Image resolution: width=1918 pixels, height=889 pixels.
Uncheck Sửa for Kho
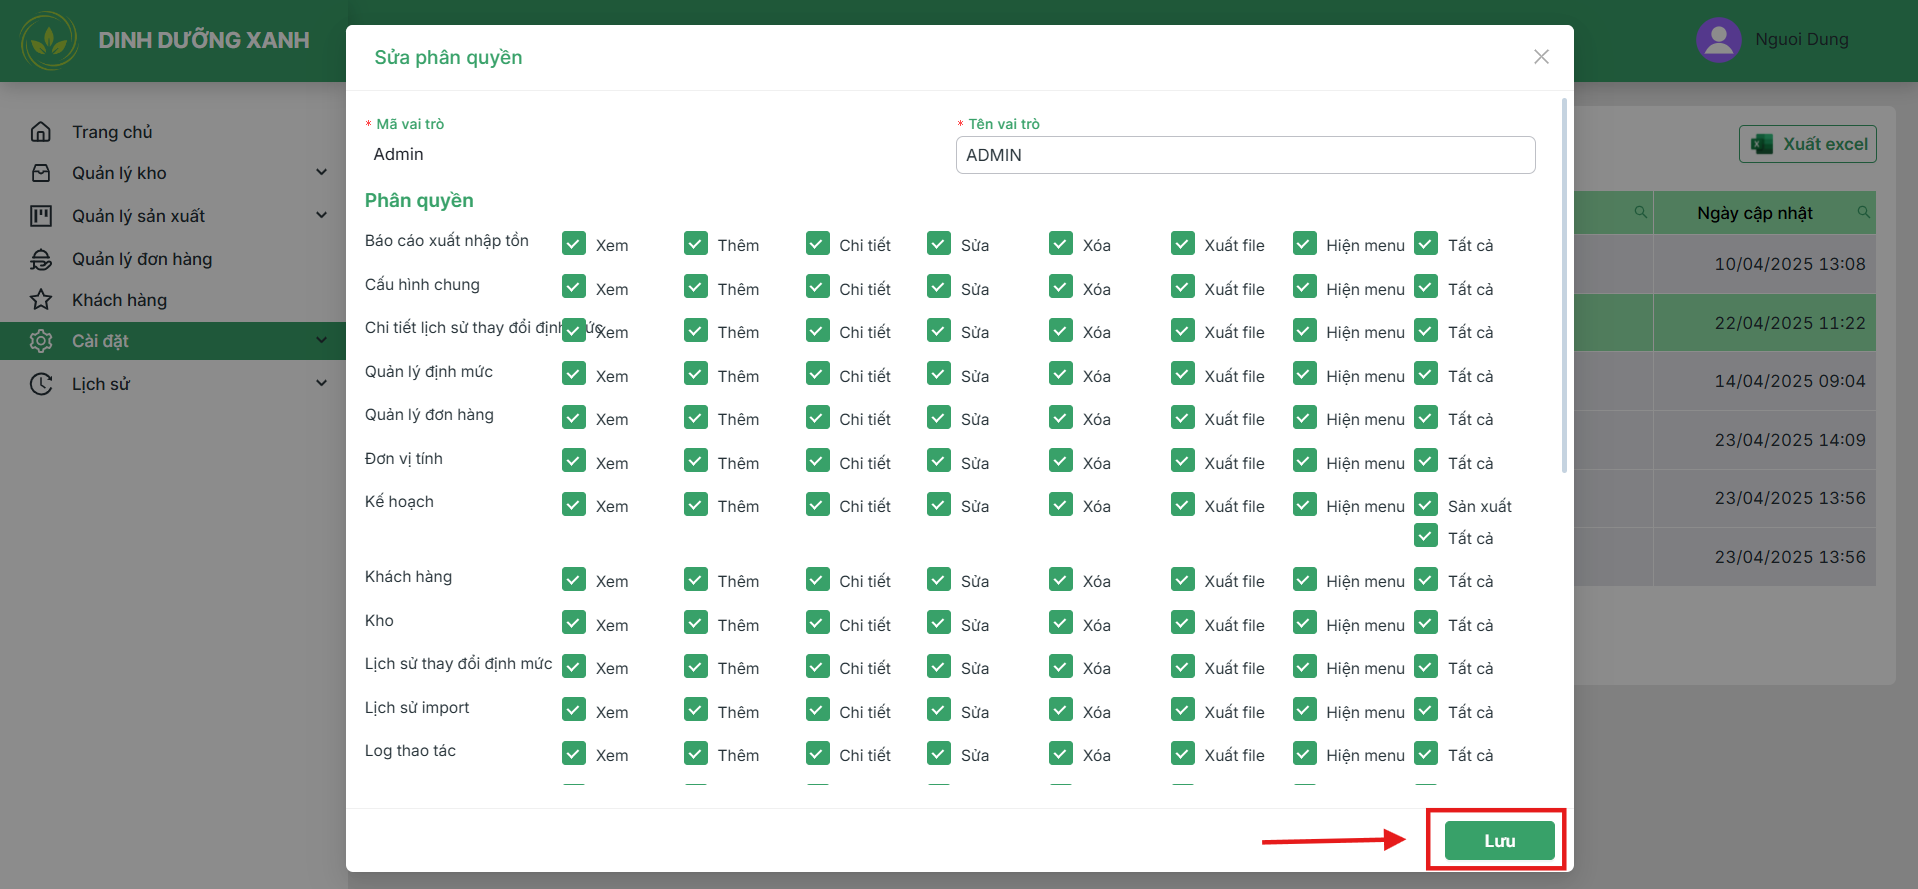[939, 624]
